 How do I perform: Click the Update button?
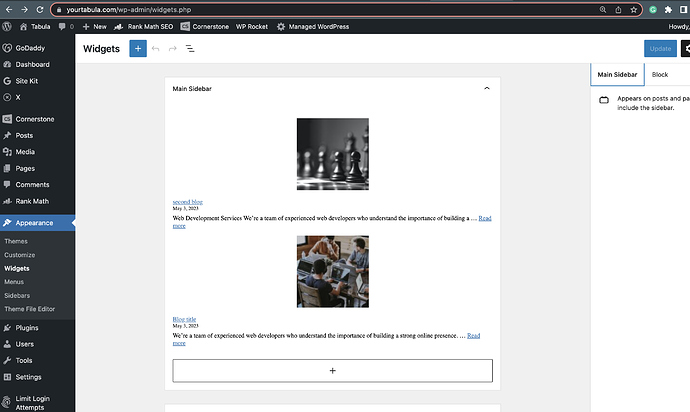[x=660, y=48]
